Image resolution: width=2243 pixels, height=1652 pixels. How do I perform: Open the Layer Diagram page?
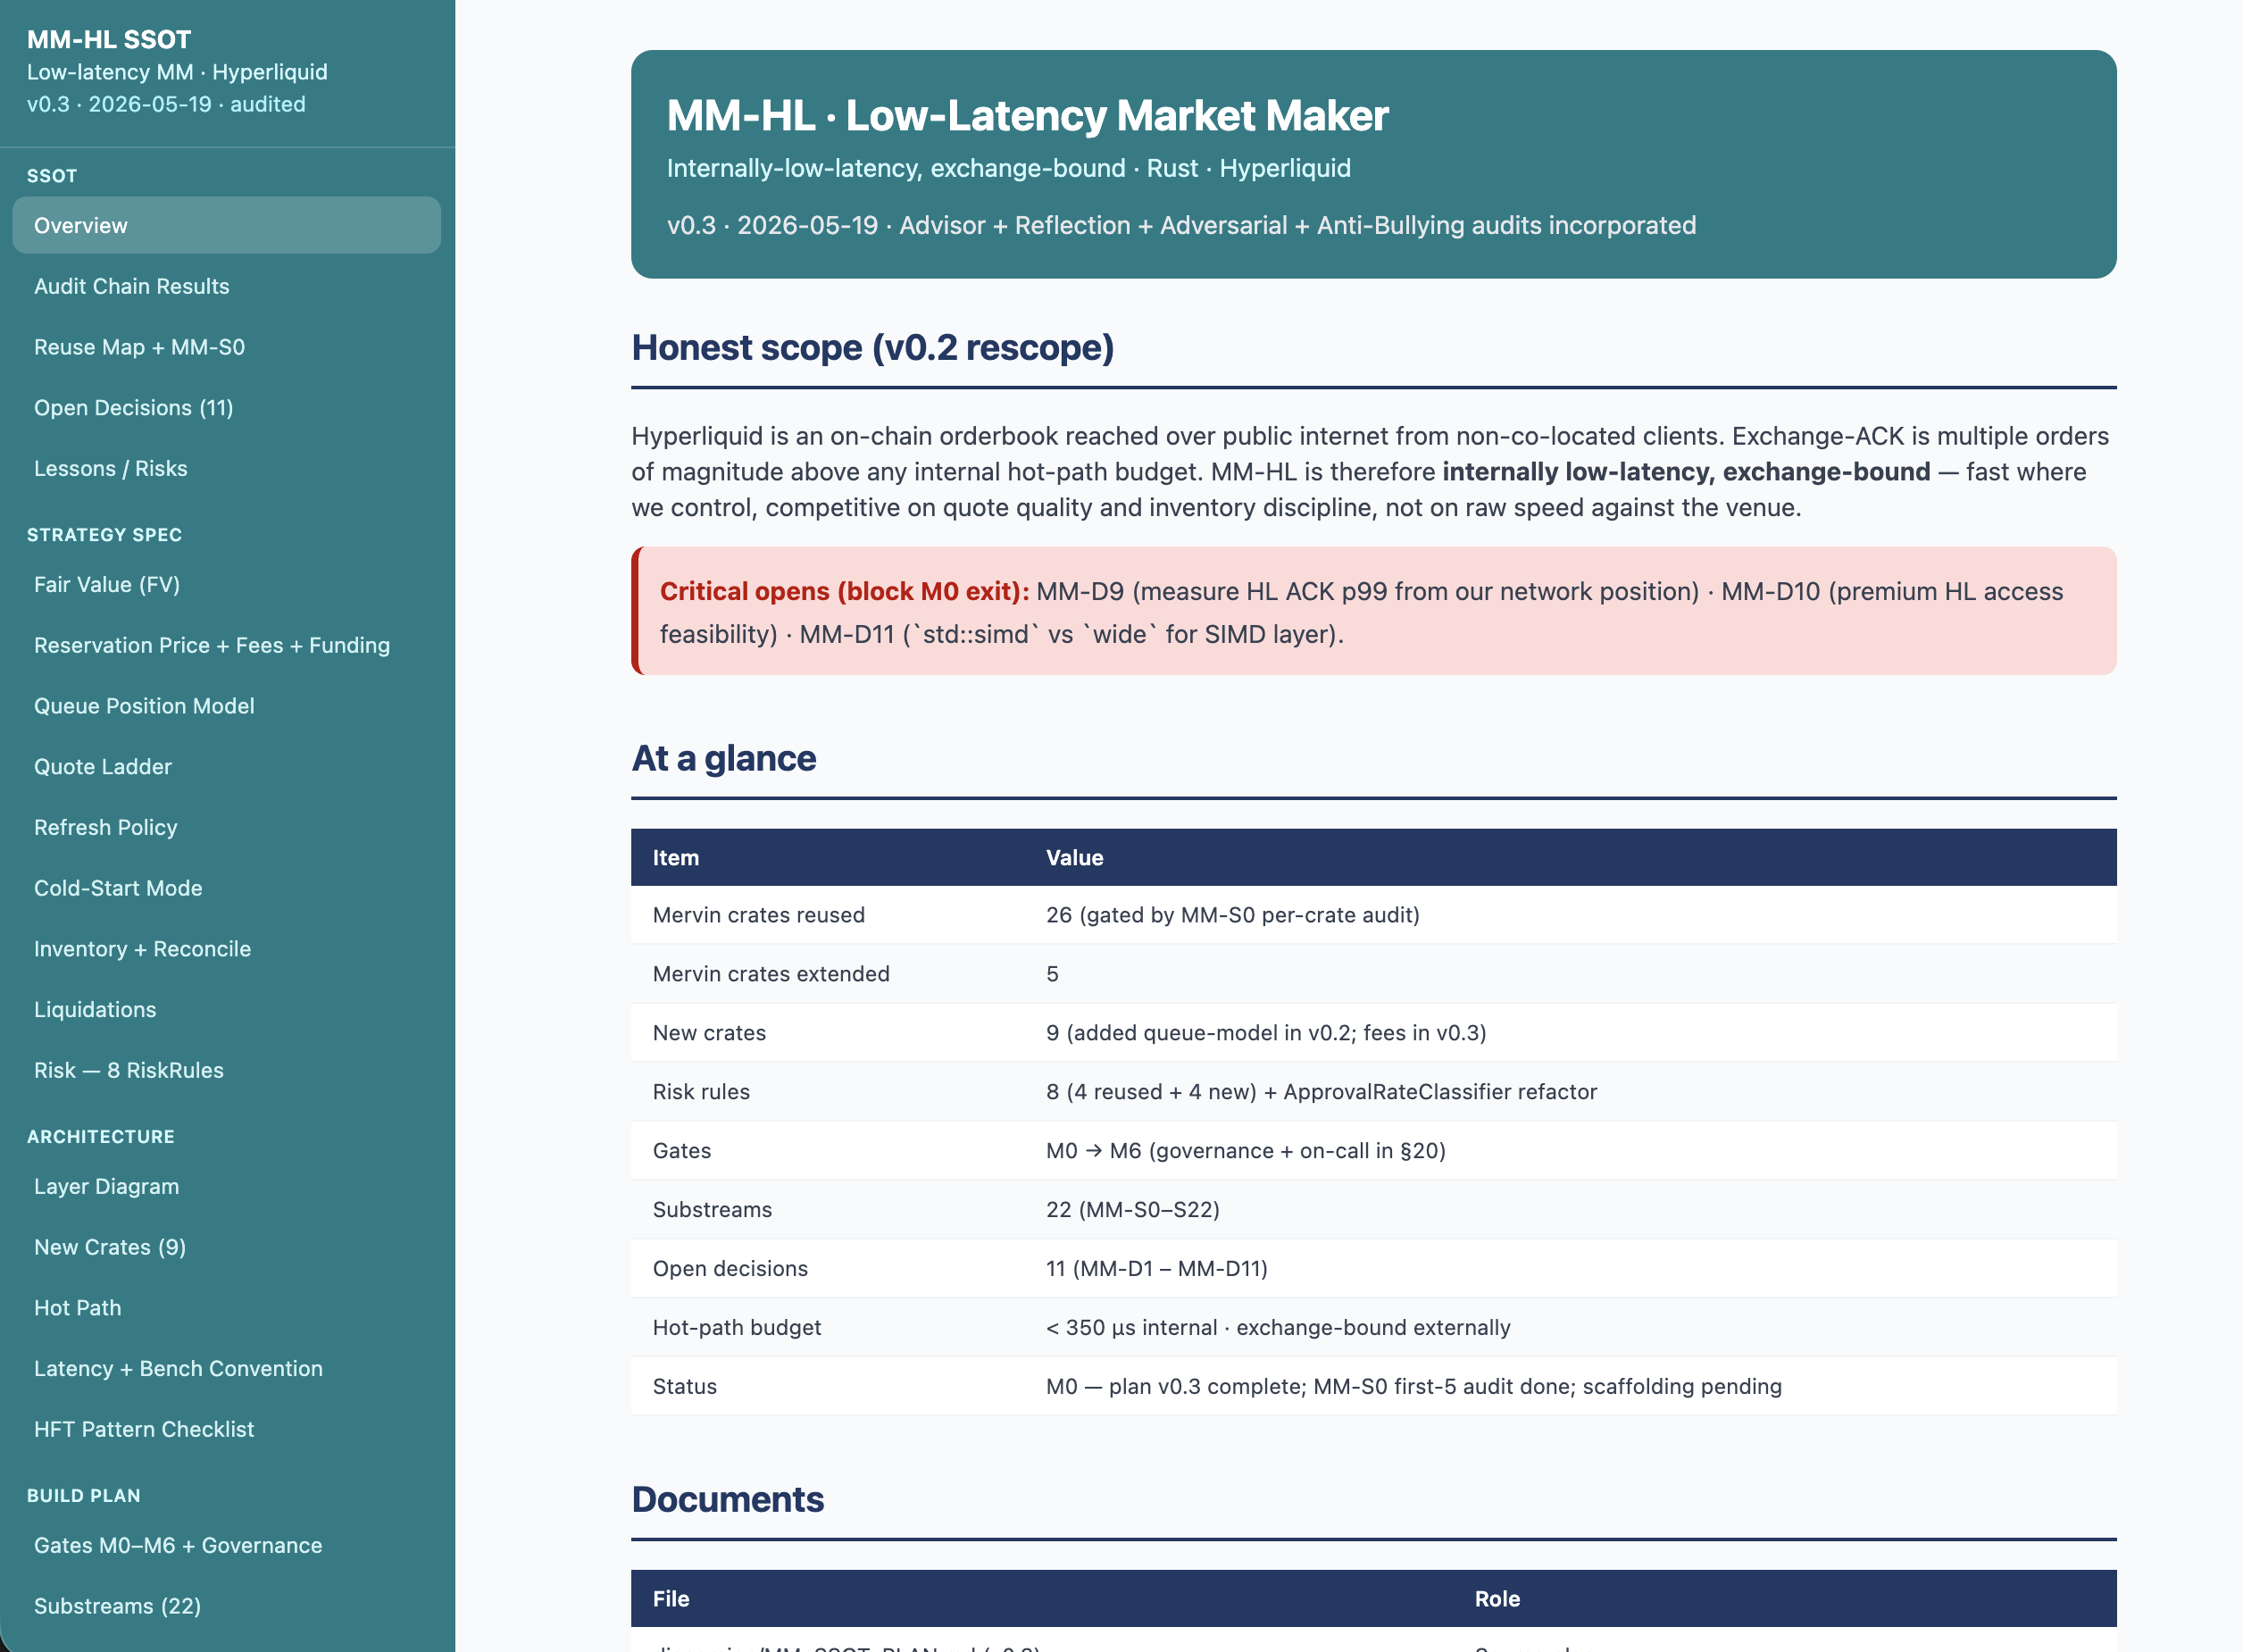[226, 1186]
